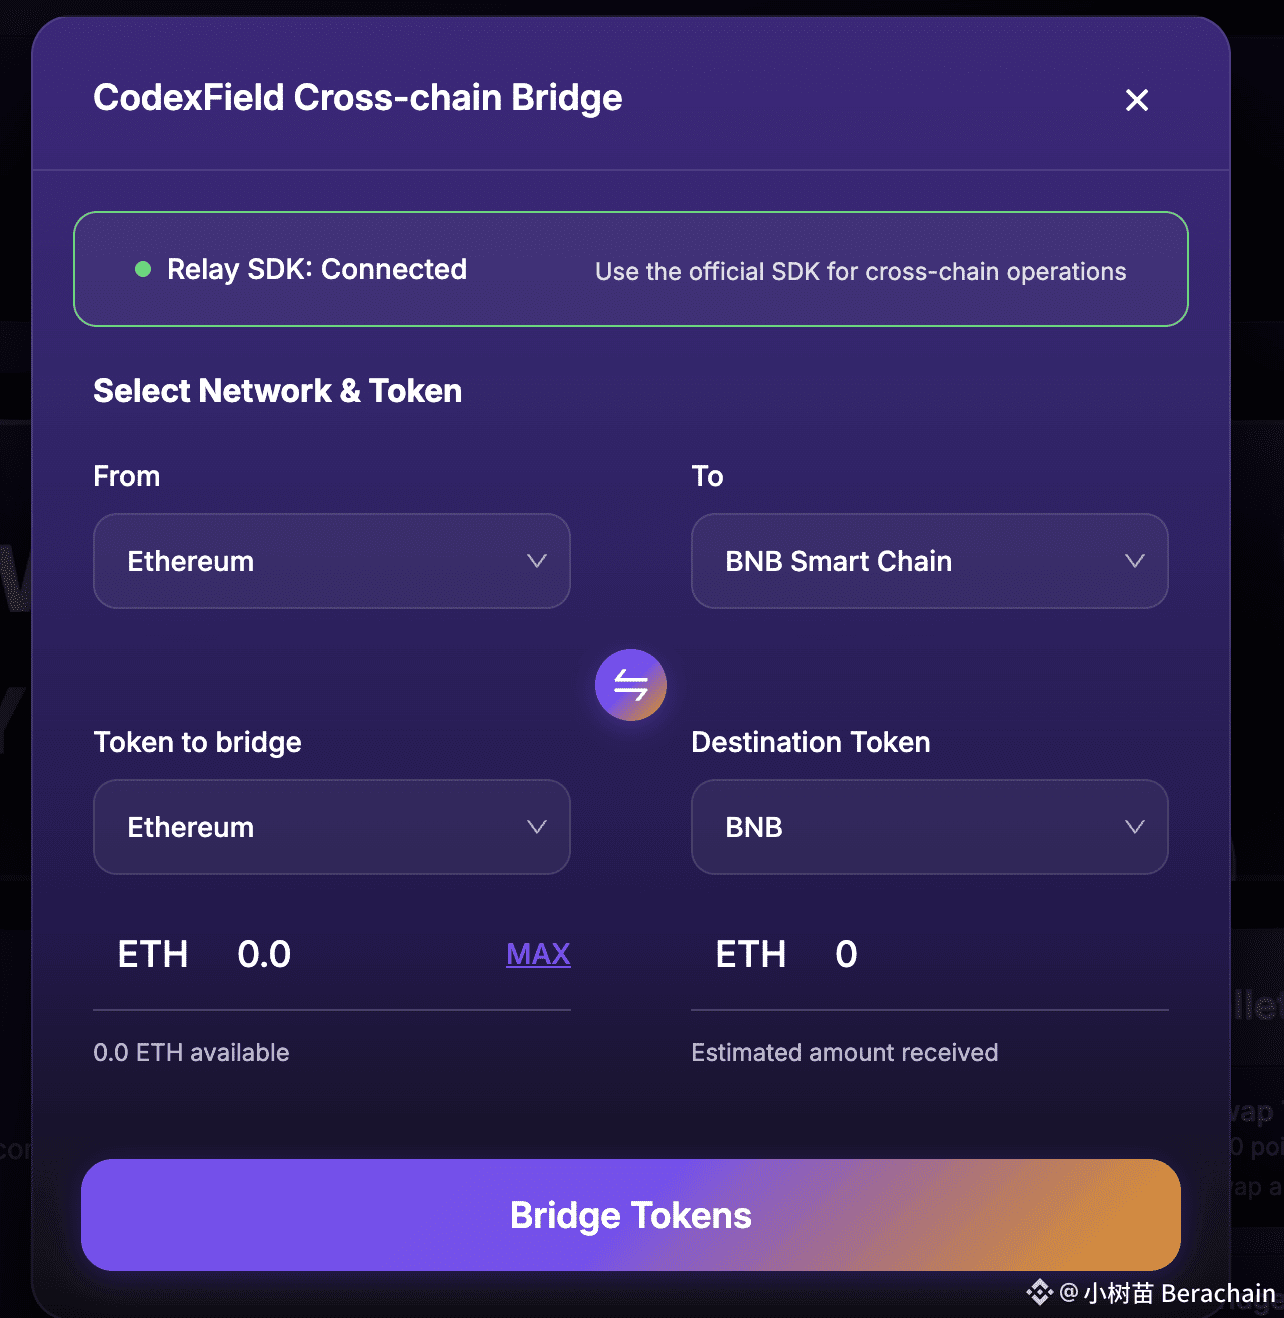Click the official SDK hint text

(860, 272)
